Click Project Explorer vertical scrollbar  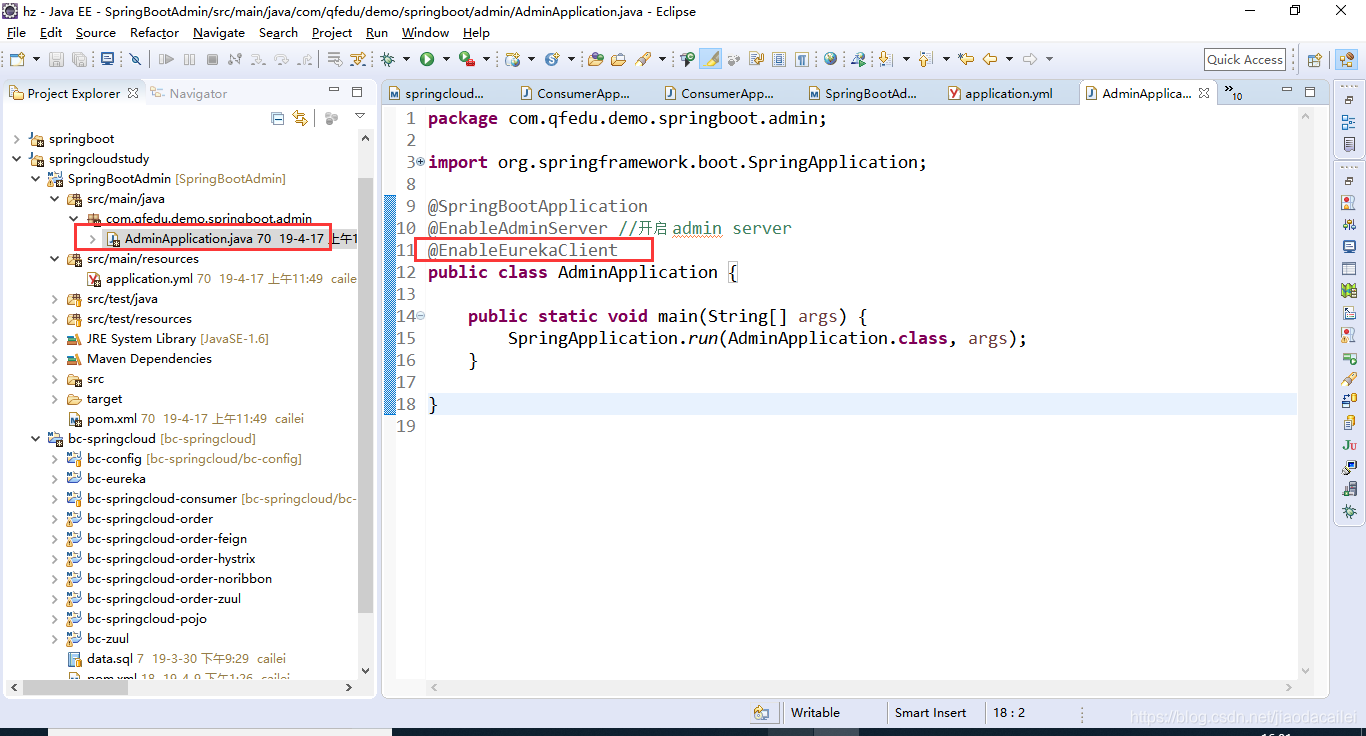click(365, 395)
